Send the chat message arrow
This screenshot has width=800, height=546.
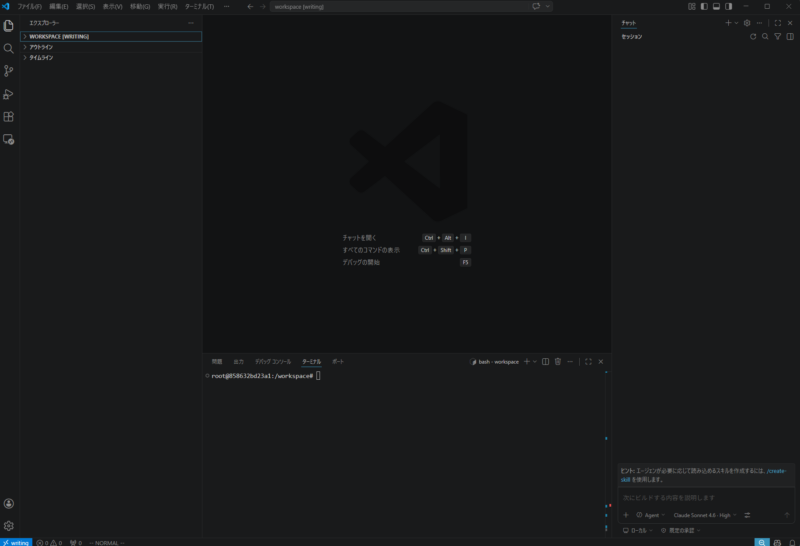click(787, 515)
